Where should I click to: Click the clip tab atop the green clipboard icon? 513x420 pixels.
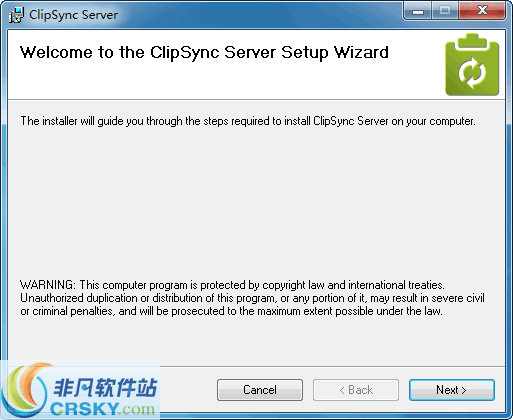tap(472, 41)
